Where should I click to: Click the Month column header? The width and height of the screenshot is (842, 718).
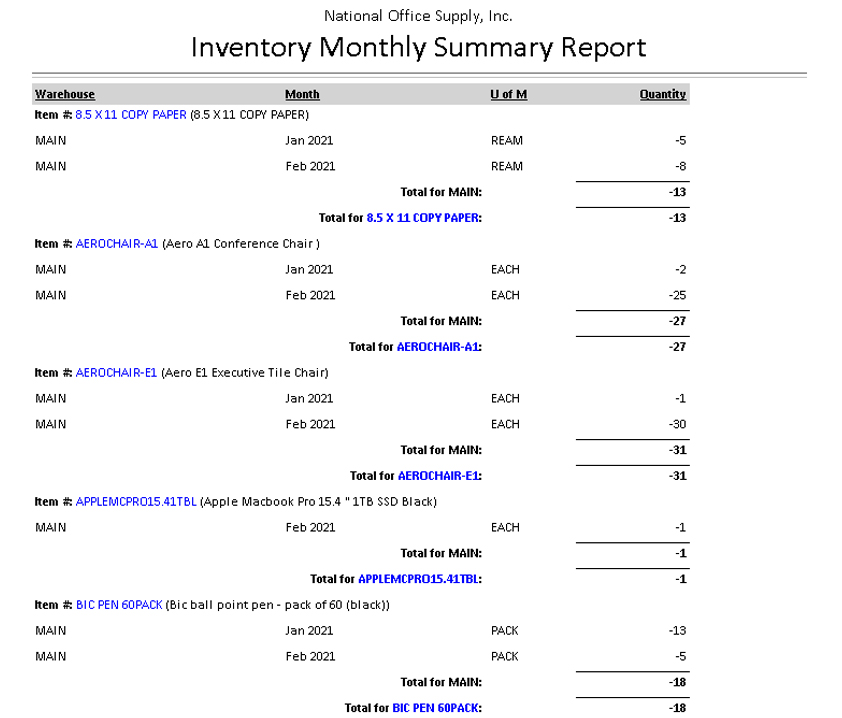click(302, 94)
